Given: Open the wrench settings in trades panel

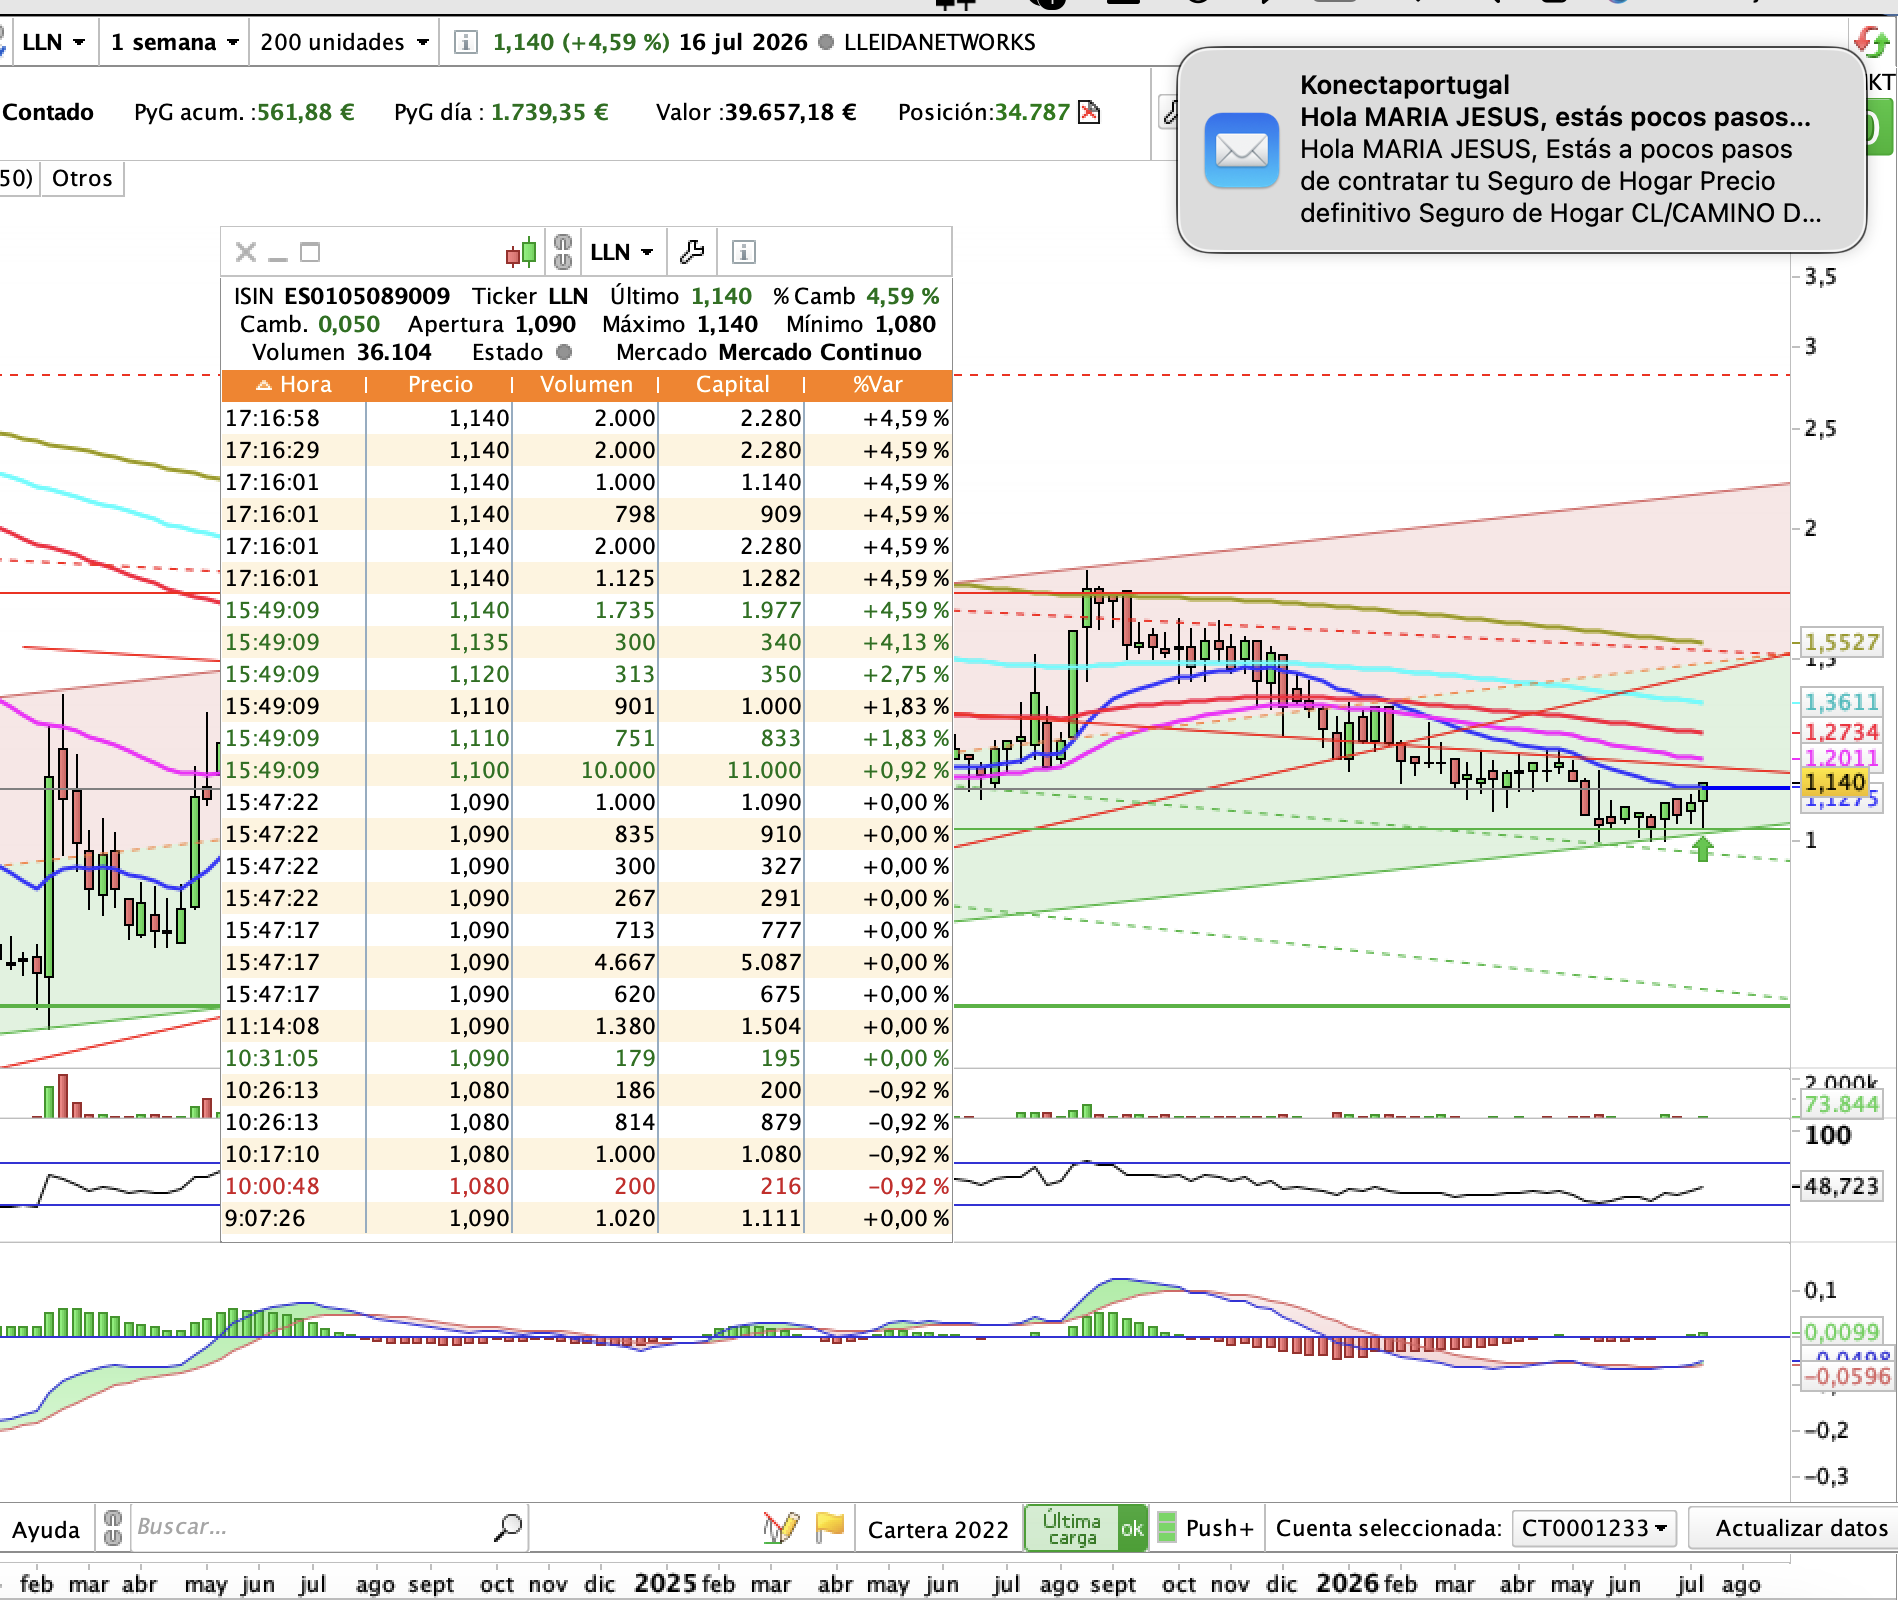Looking at the screenshot, I should coord(692,252).
